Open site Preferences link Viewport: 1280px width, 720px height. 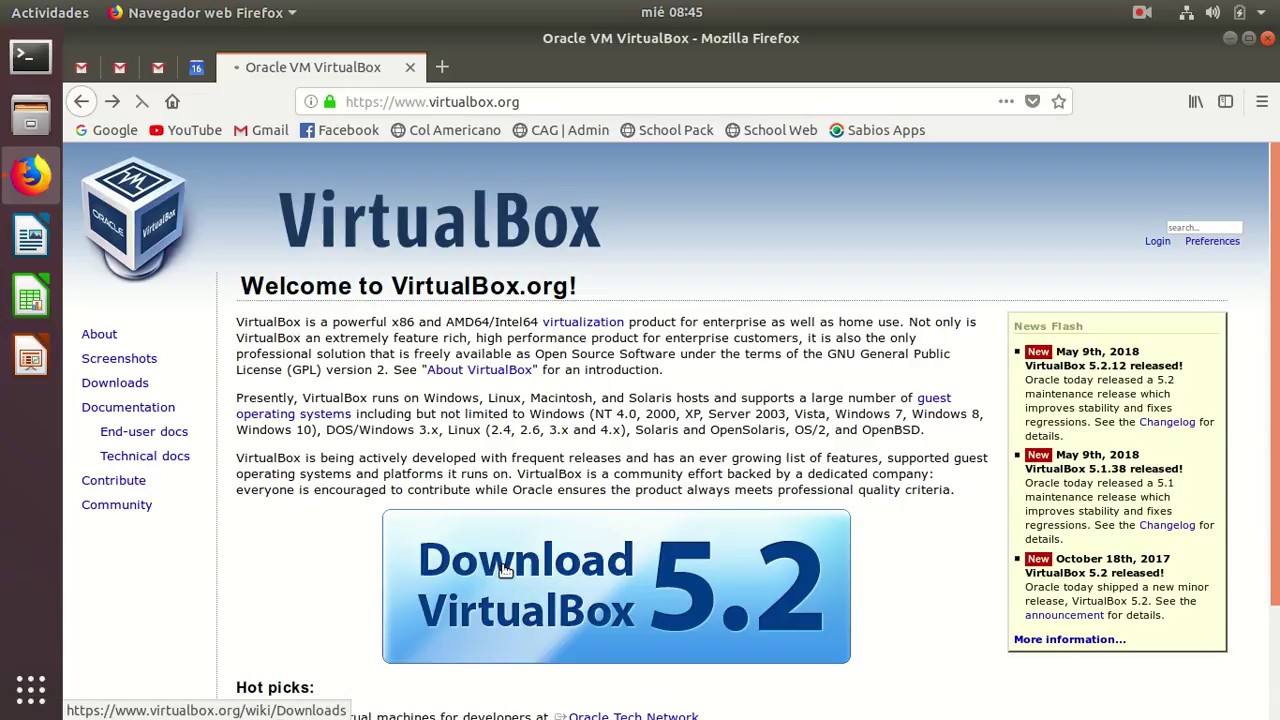(x=1212, y=241)
